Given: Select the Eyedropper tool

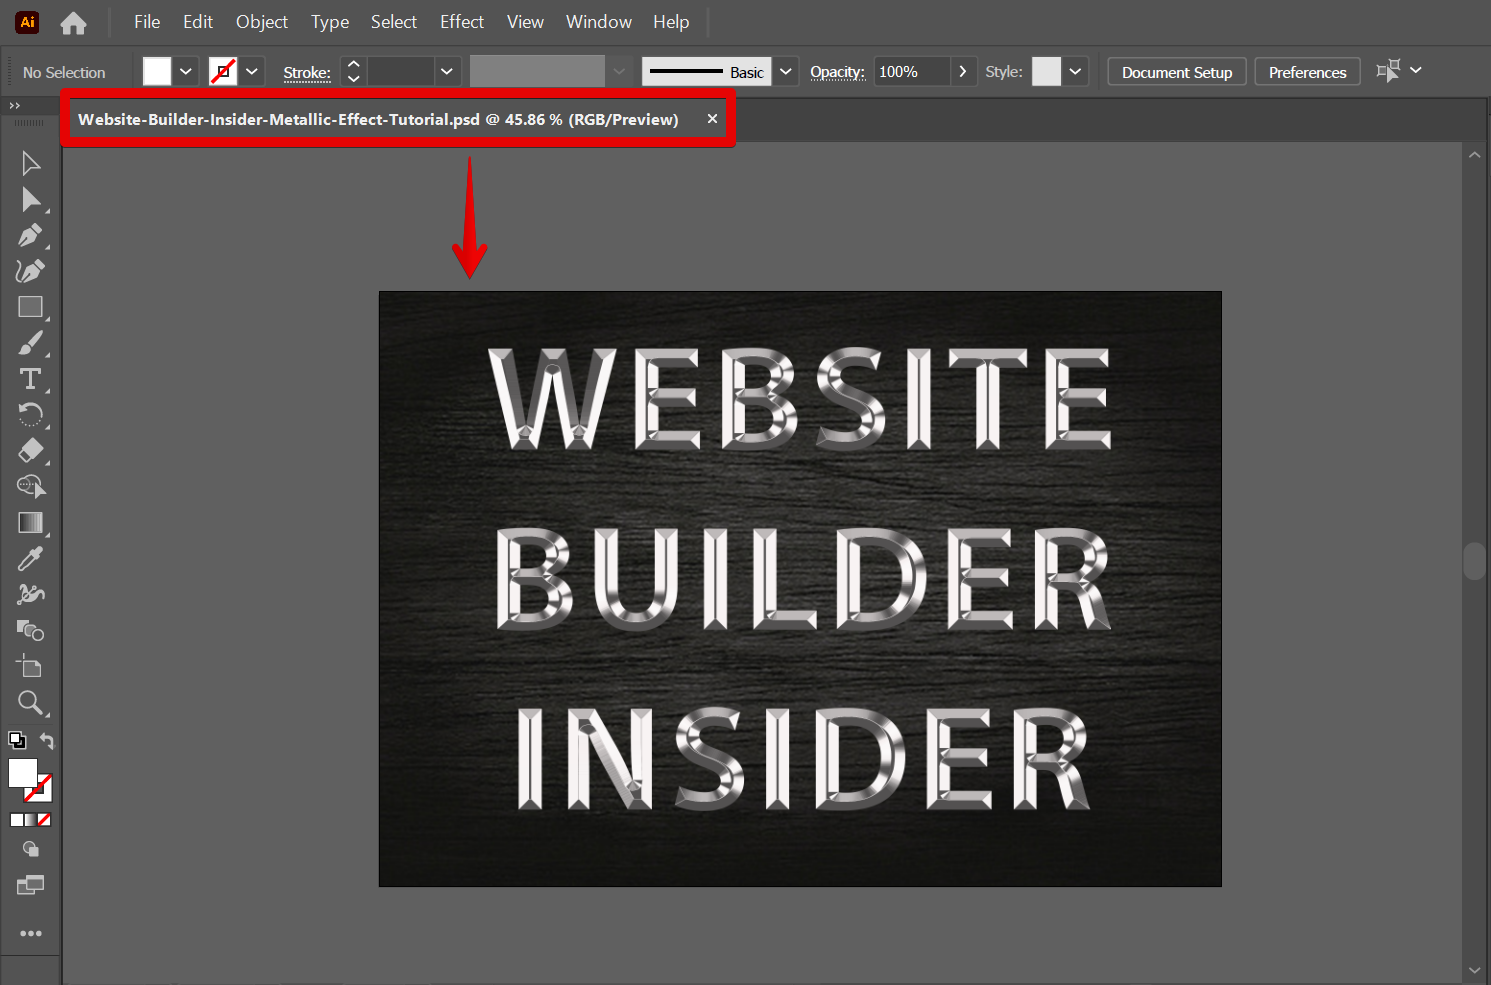Looking at the screenshot, I should (30, 559).
